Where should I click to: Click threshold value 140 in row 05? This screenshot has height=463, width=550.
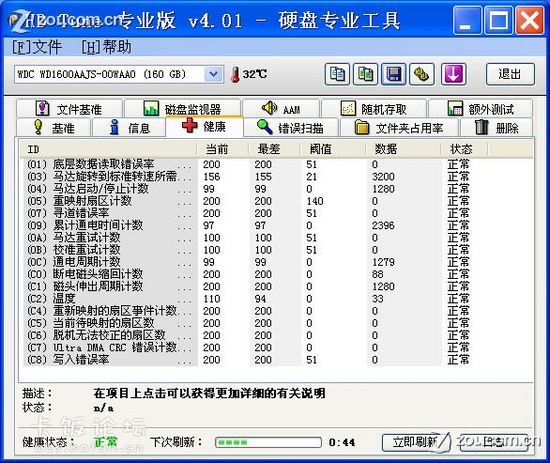point(315,201)
